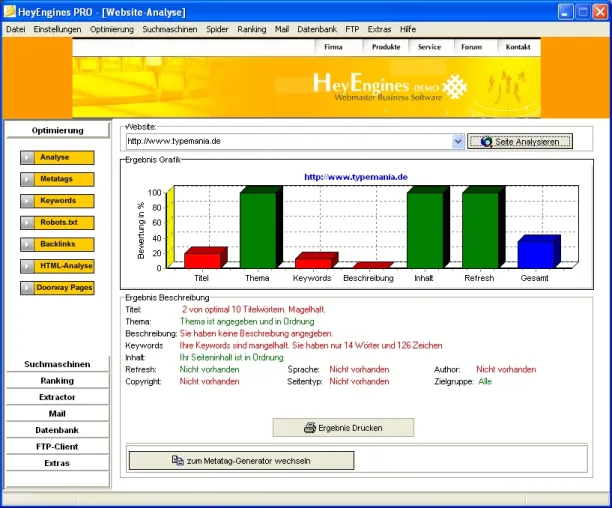The width and height of the screenshot is (612, 508).
Task: Open the Extras menu in menu bar
Action: pyautogui.click(x=379, y=29)
